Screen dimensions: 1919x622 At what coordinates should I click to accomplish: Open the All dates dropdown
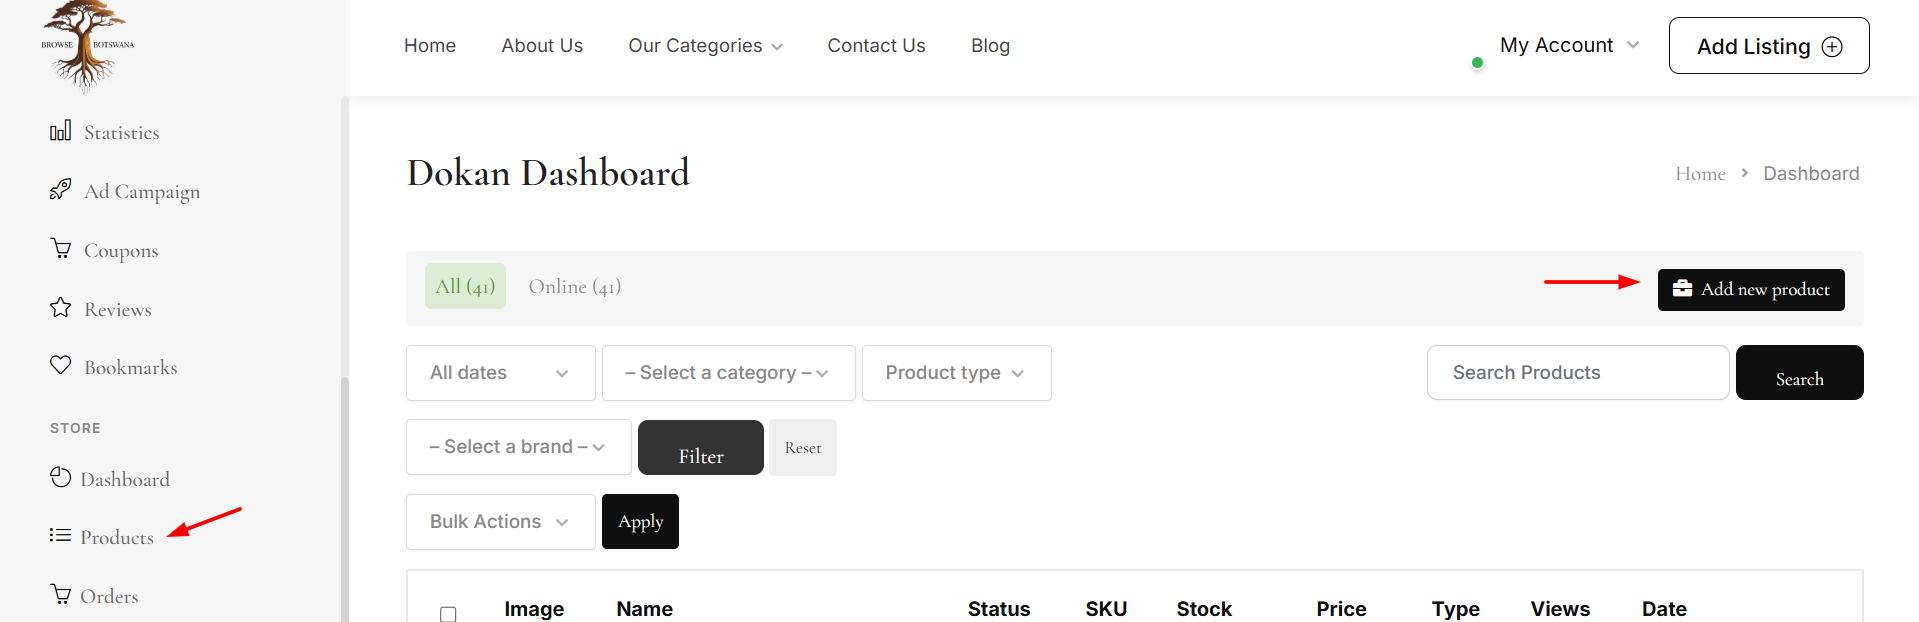coord(500,373)
